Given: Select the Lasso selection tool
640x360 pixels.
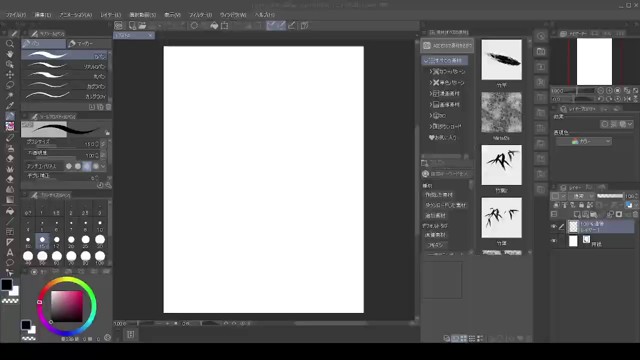Looking at the screenshot, I should pyautogui.click(x=10, y=85).
